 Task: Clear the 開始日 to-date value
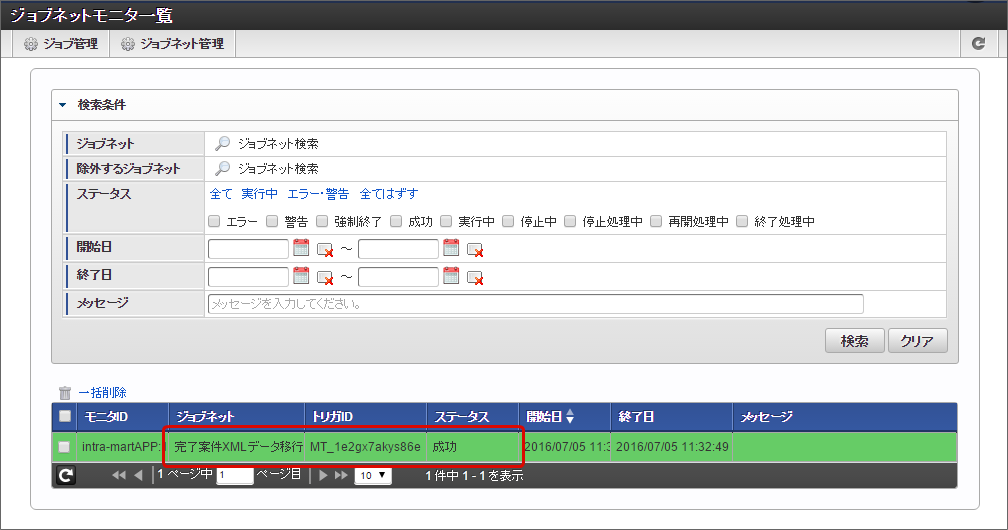[475, 250]
